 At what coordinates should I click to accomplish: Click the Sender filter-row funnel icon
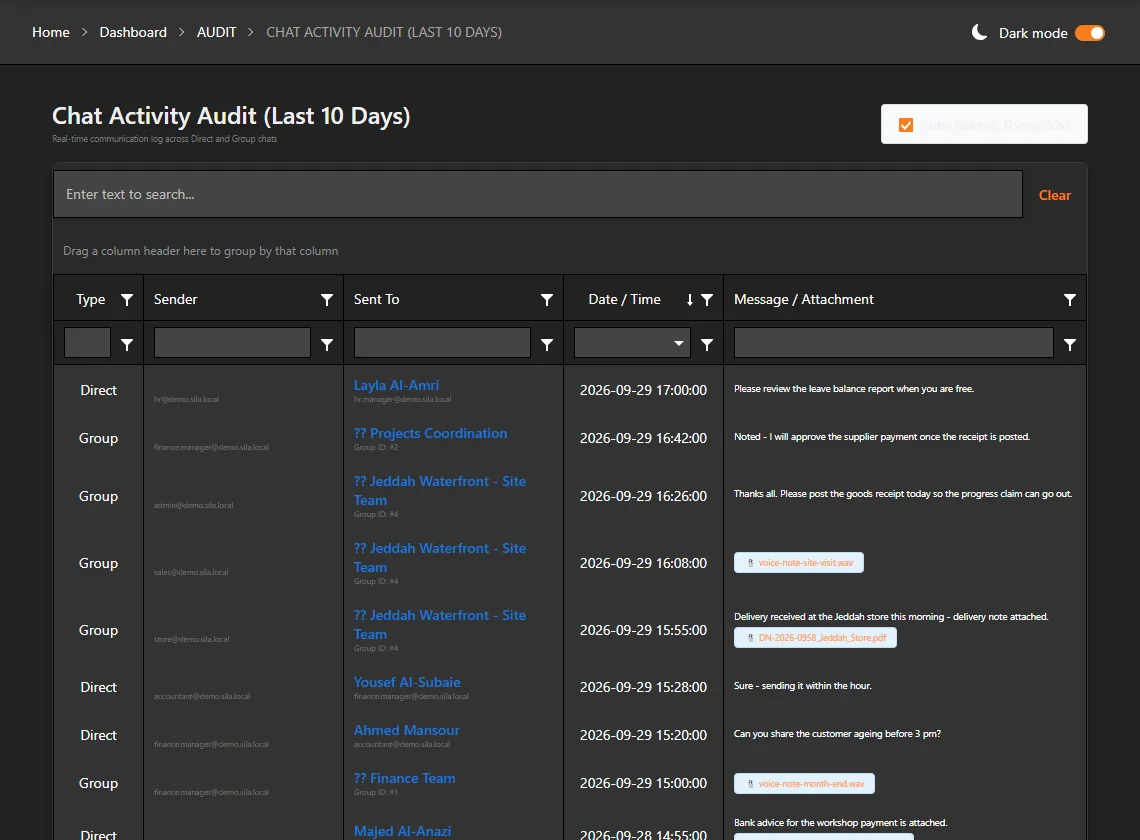[x=327, y=345]
